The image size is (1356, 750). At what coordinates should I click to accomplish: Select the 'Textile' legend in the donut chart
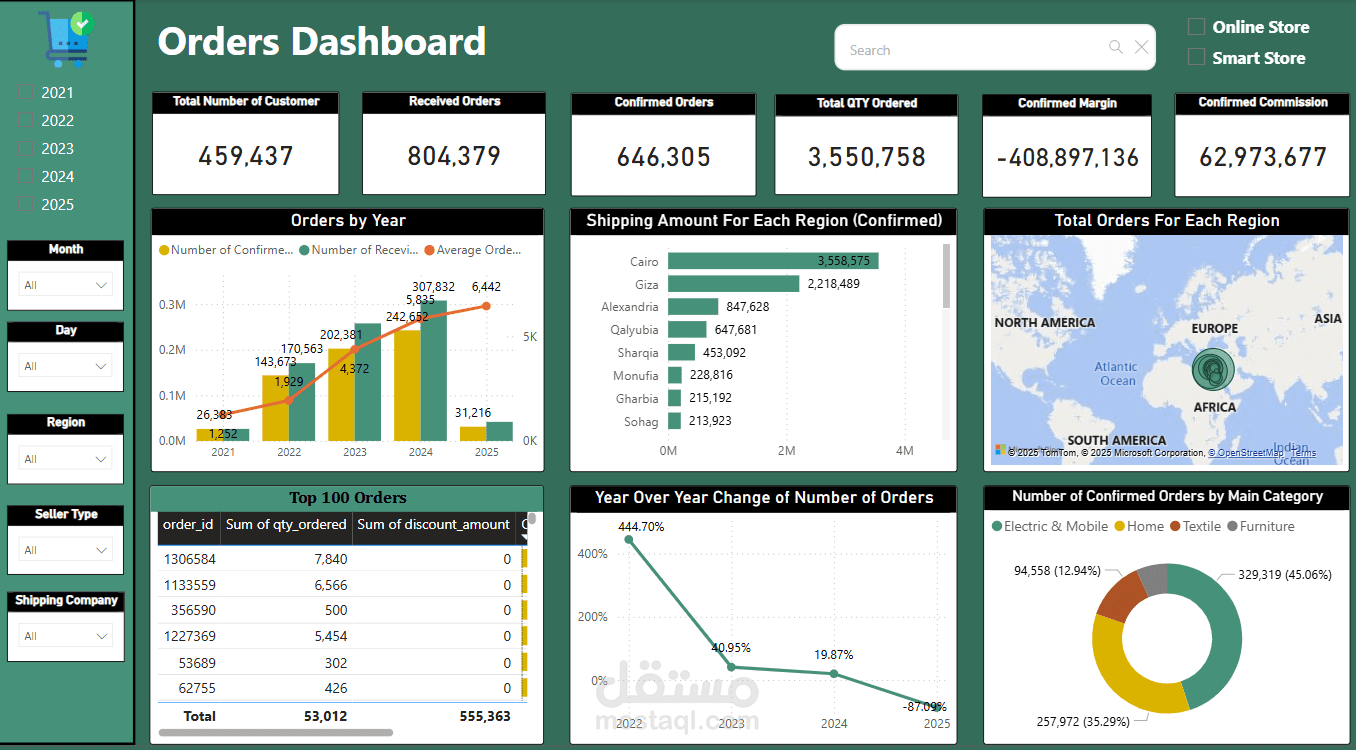click(1199, 524)
